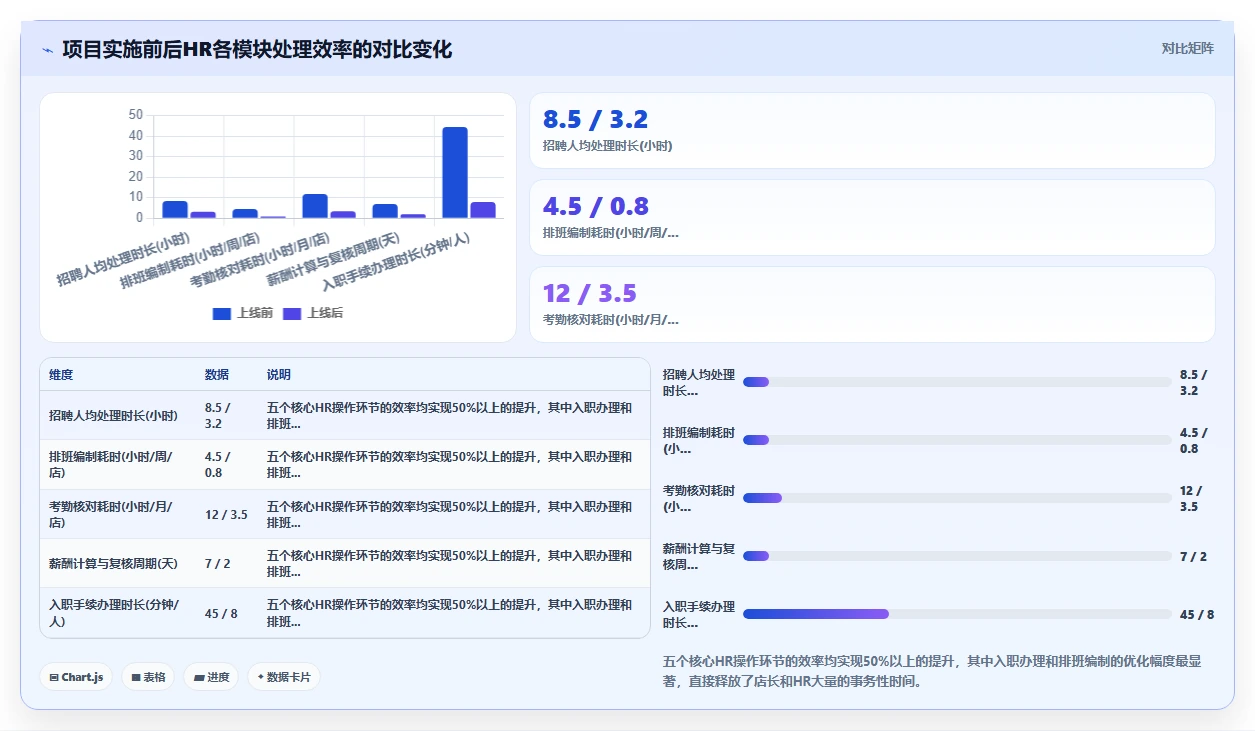
Task: Click the 8.5 / 3.2 table value
Action: click(x=218, y=416)
